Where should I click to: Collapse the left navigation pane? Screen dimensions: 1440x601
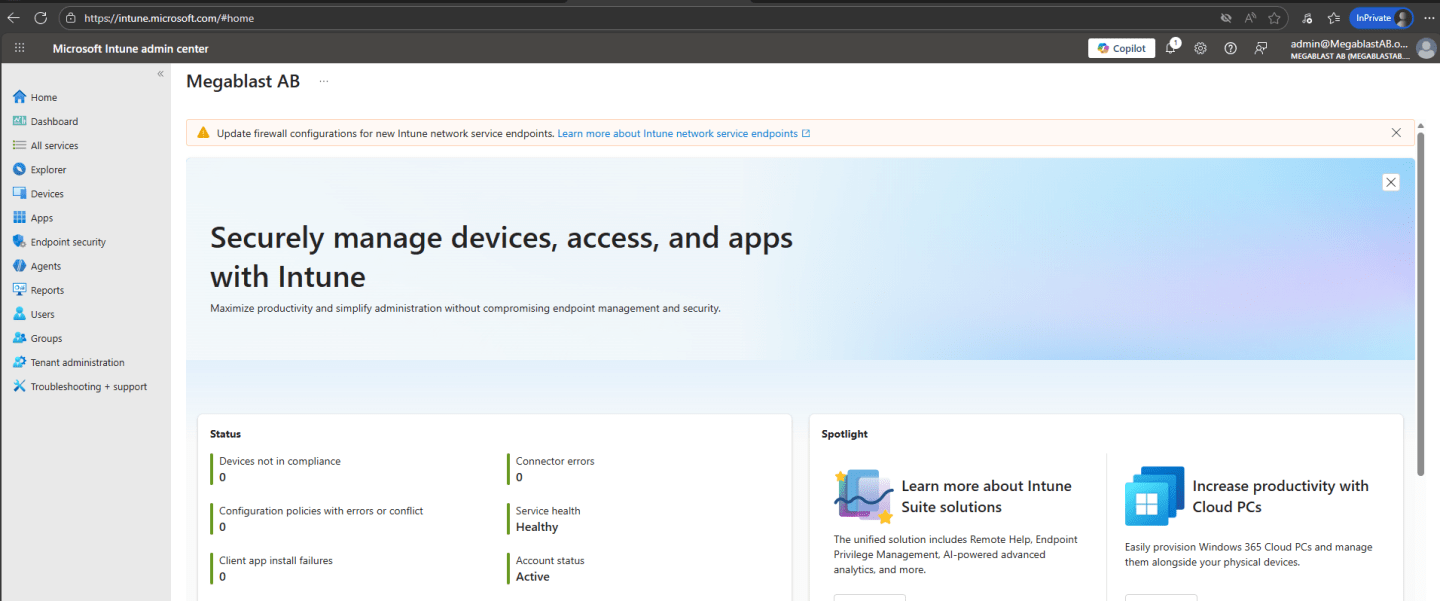point(159,72)
